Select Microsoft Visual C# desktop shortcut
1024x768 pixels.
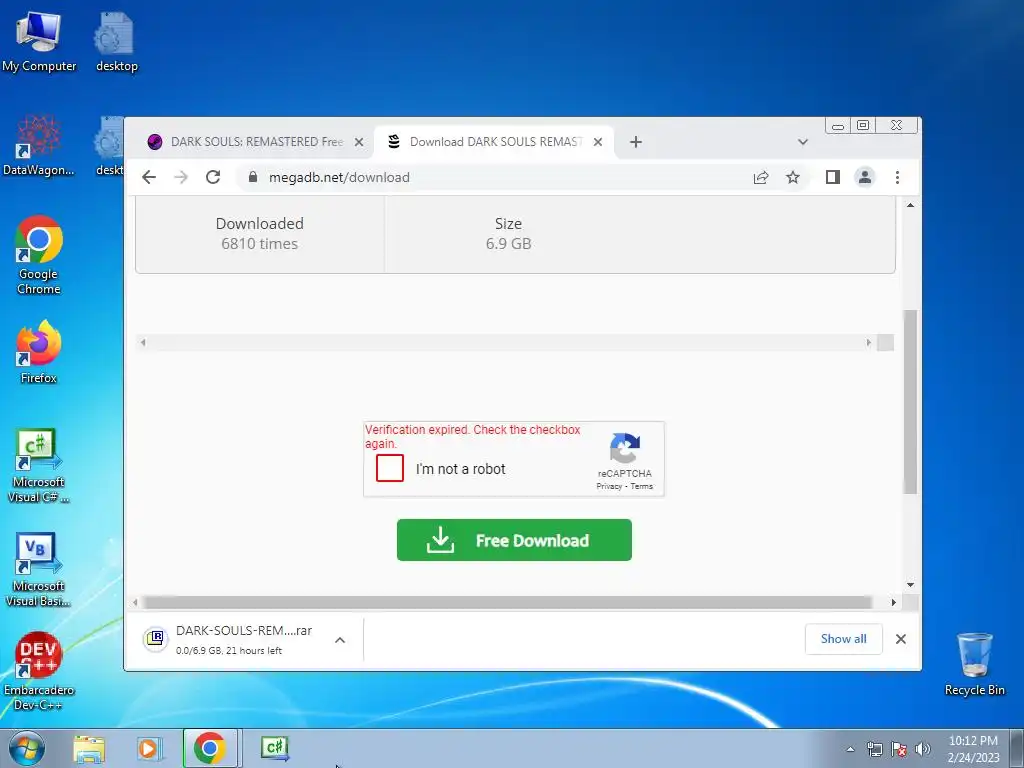39,466
